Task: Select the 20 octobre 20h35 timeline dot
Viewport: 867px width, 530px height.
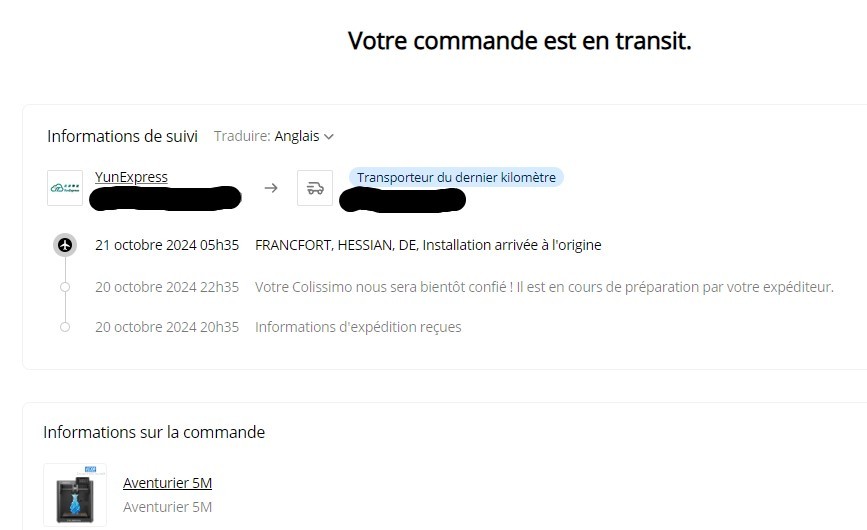Action: point(65,327)
